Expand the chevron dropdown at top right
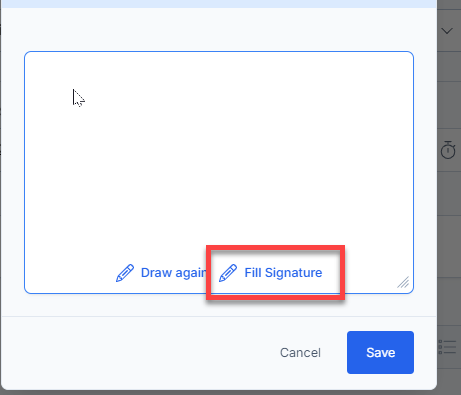This screenshot has height=395, width=461. pos(447,31)
